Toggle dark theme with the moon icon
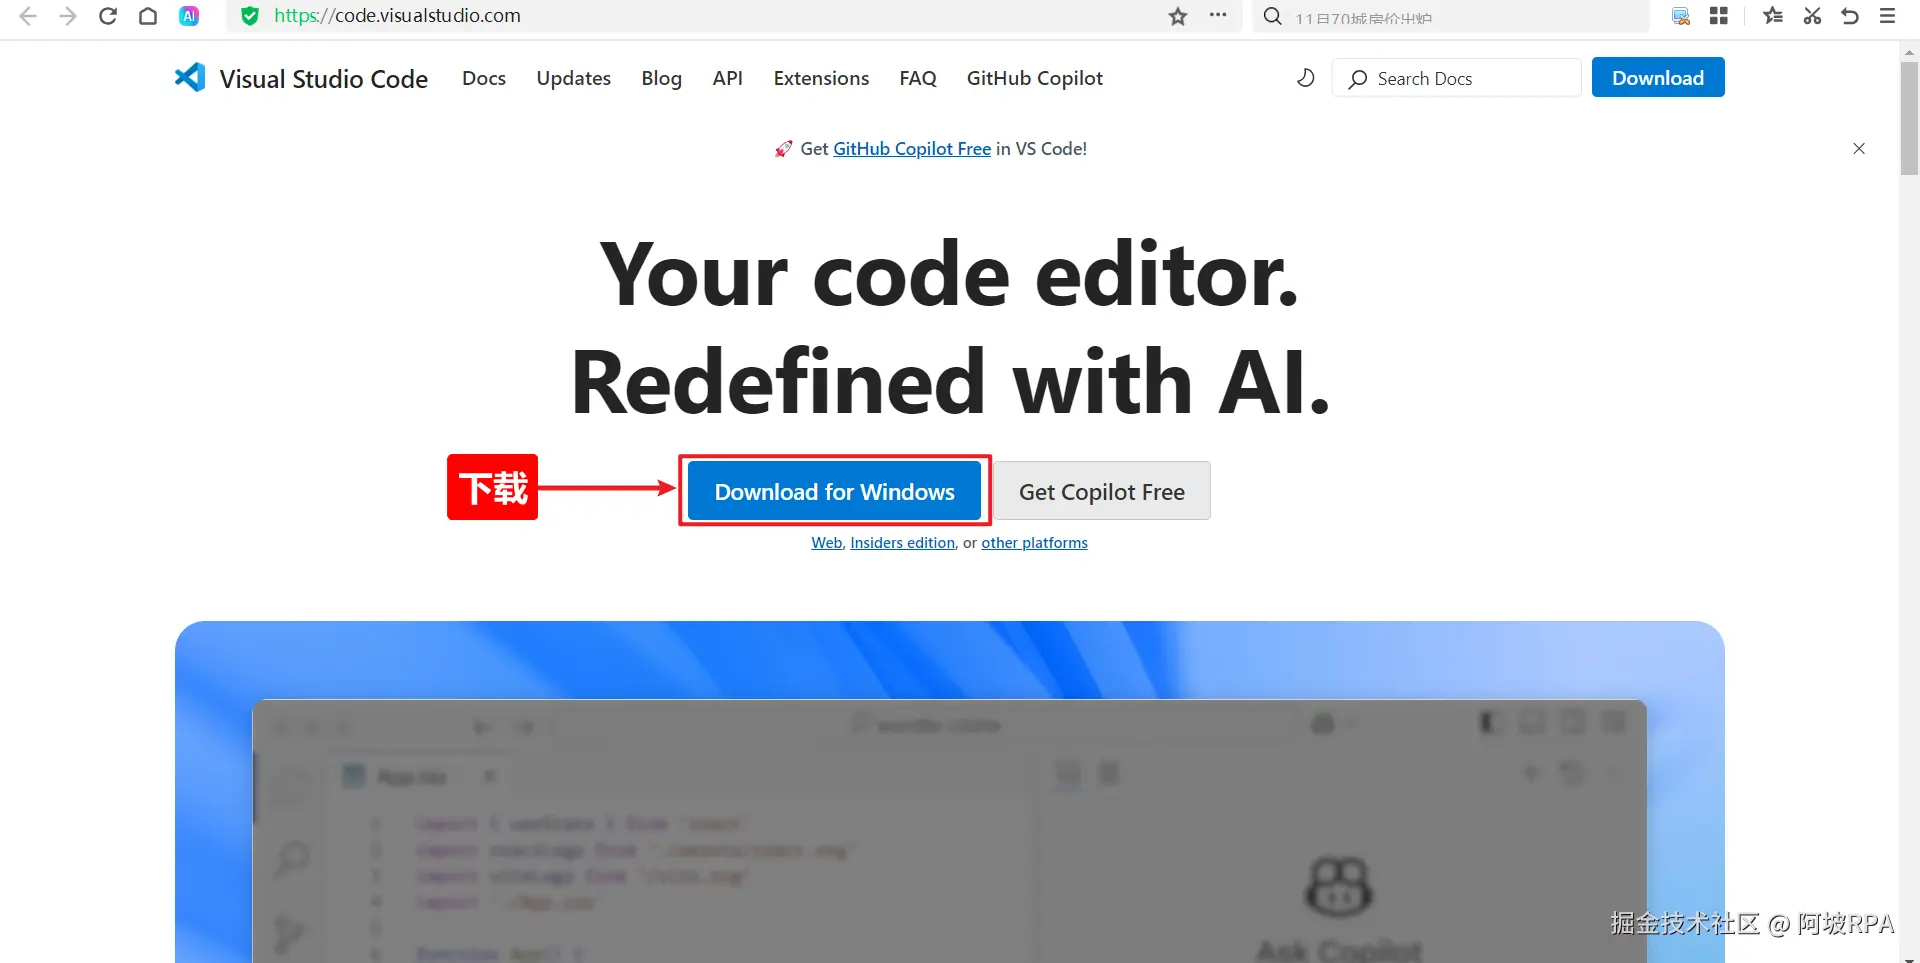 (x=1305, y=78)
